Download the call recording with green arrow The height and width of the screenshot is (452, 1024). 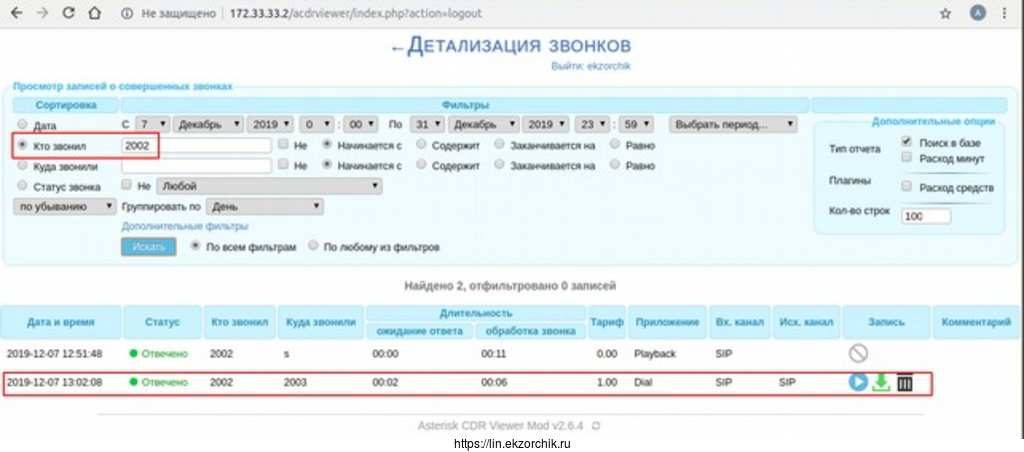[881, 382]
